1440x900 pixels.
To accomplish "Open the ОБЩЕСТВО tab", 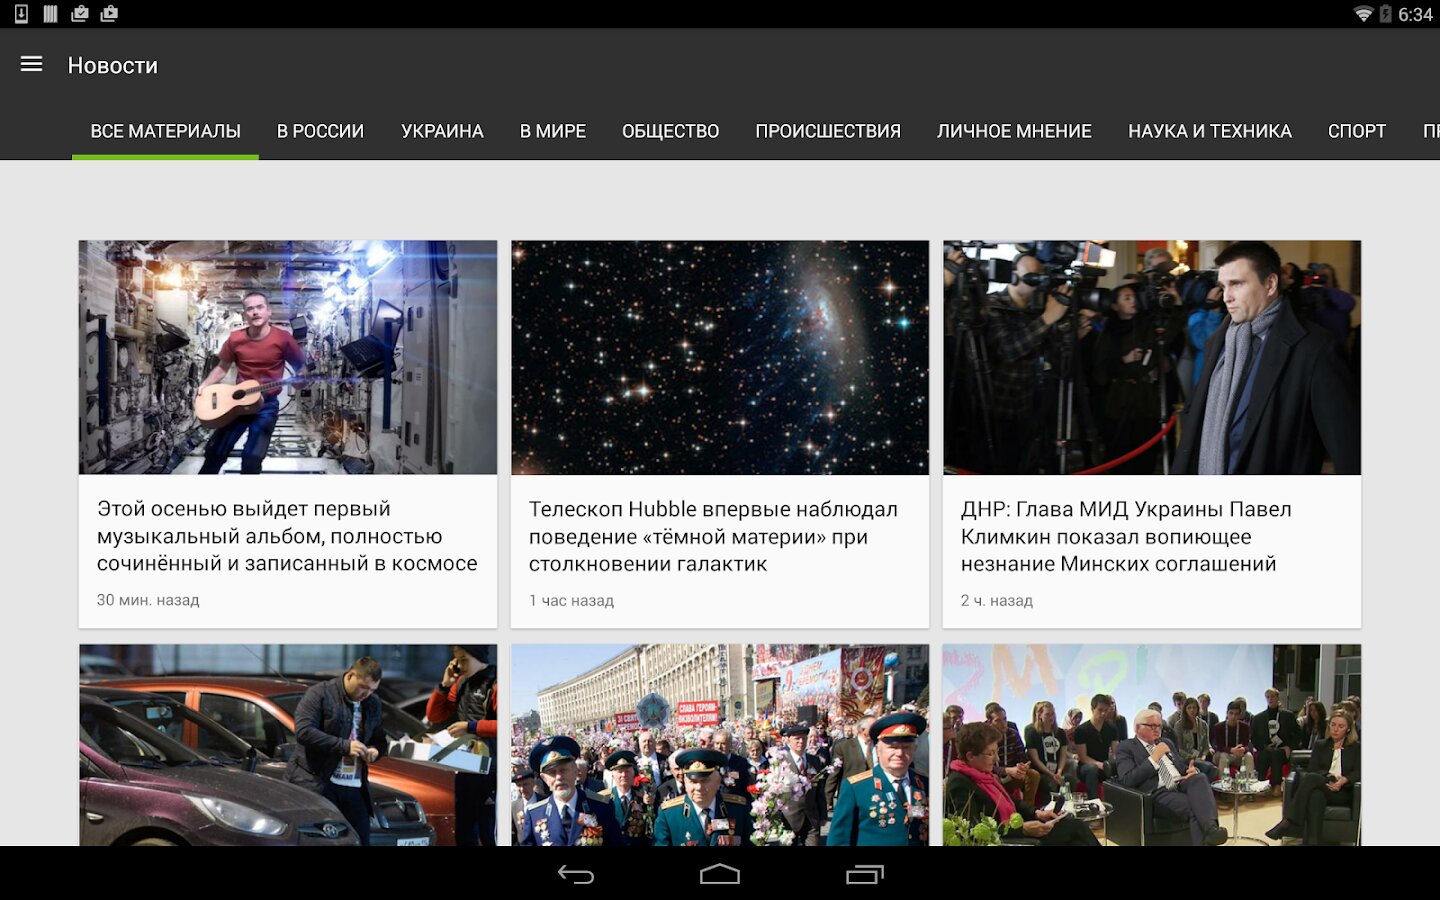I will pyautogui.click(x=670, y=131).
